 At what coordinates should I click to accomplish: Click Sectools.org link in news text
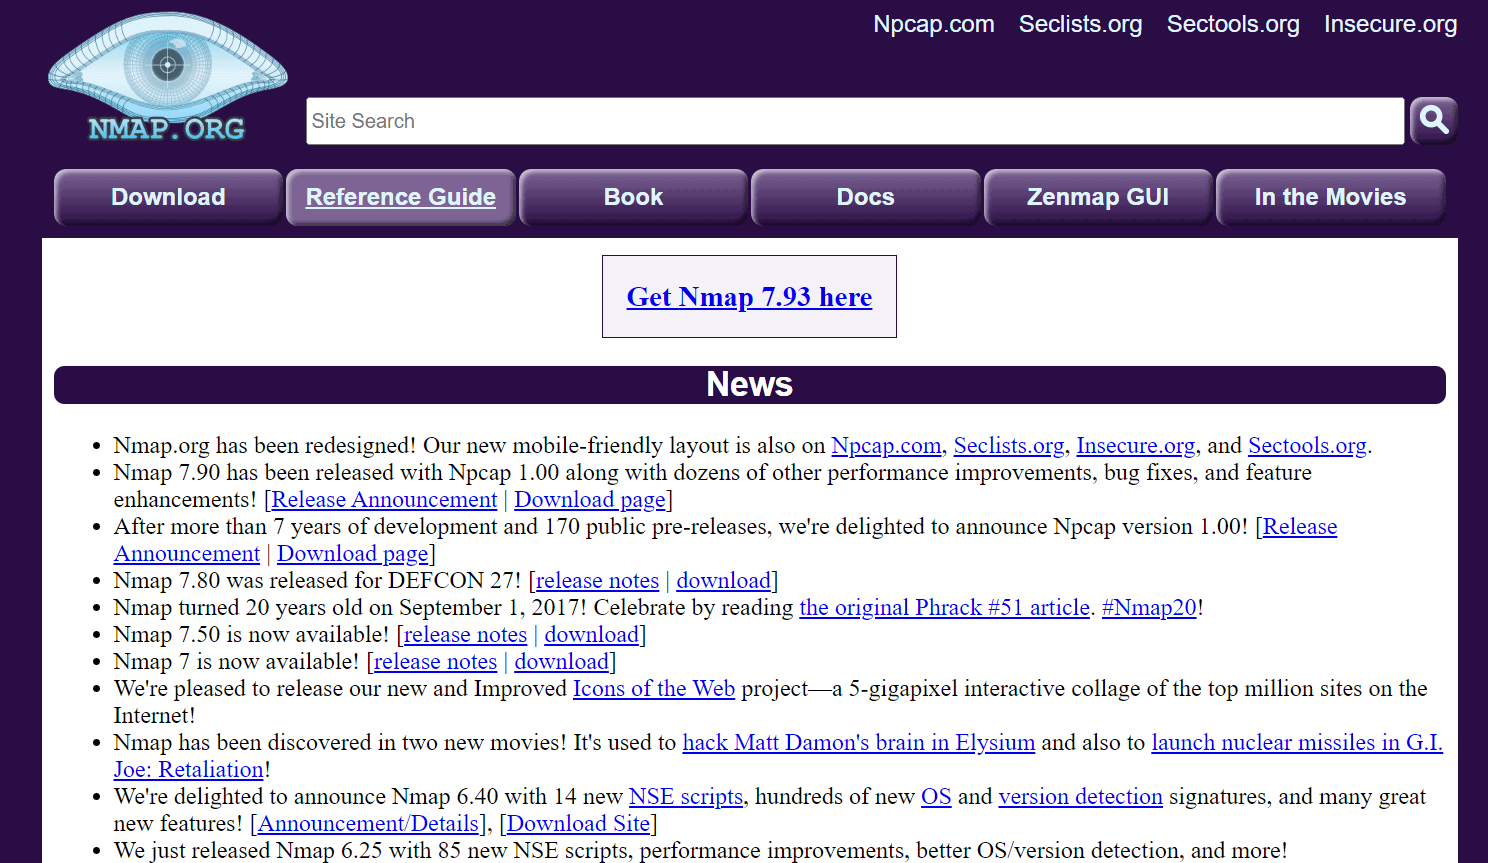pyautogui.click(x=1307, y=445)
